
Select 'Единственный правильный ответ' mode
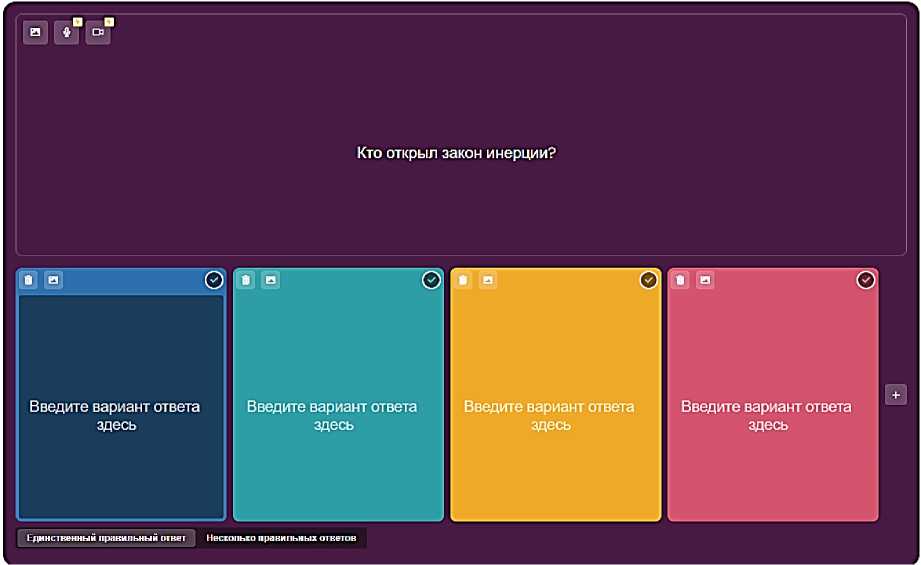point(106,538)
